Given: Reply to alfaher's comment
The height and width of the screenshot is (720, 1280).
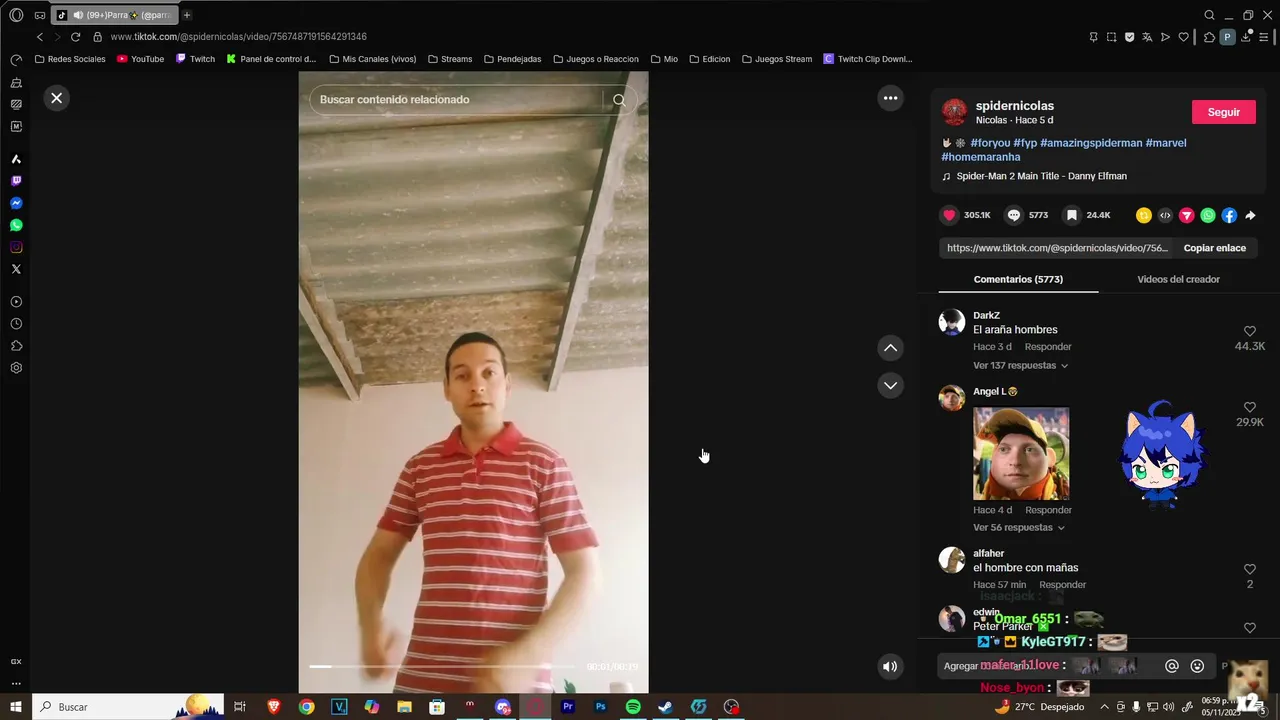Looking at the screenshot, I should click(1062, 585).
